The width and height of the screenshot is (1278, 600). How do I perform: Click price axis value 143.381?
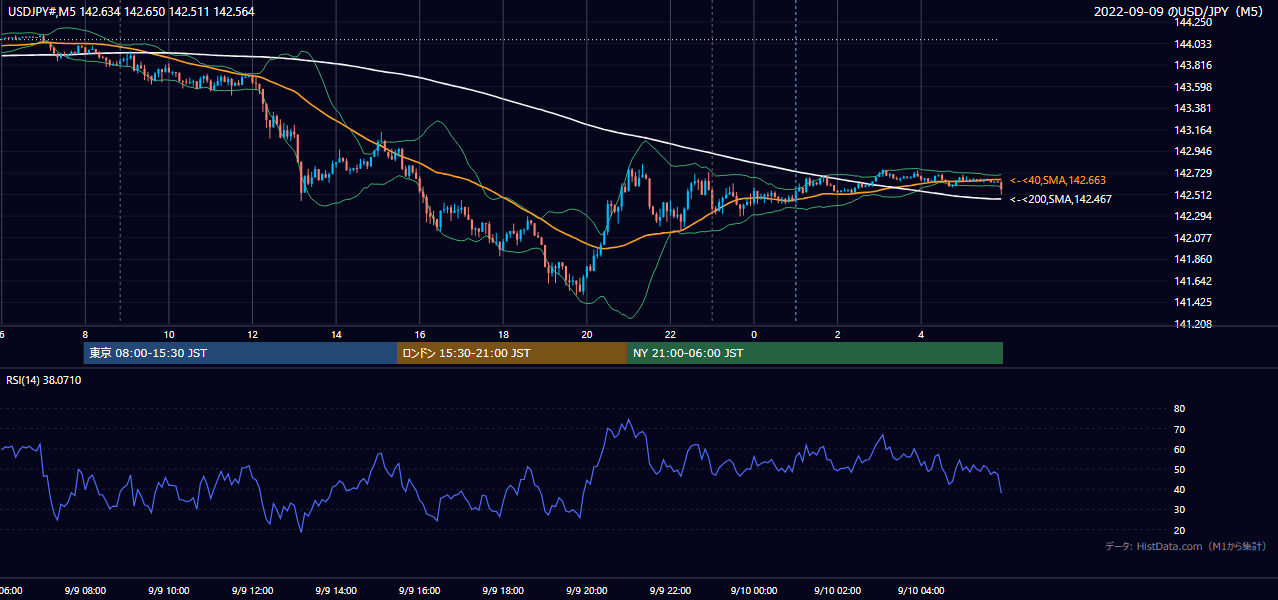click(x=1193, y=108)
